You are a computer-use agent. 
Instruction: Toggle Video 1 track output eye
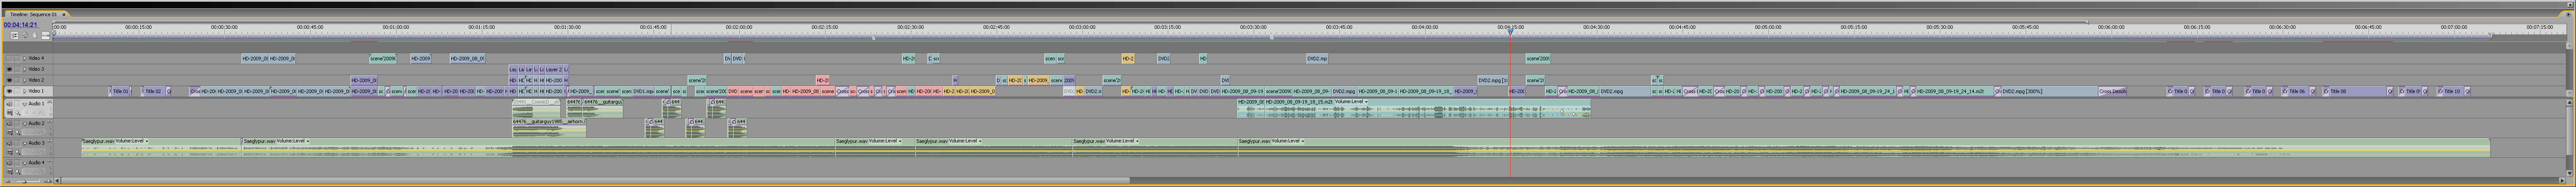coord(9,91)
